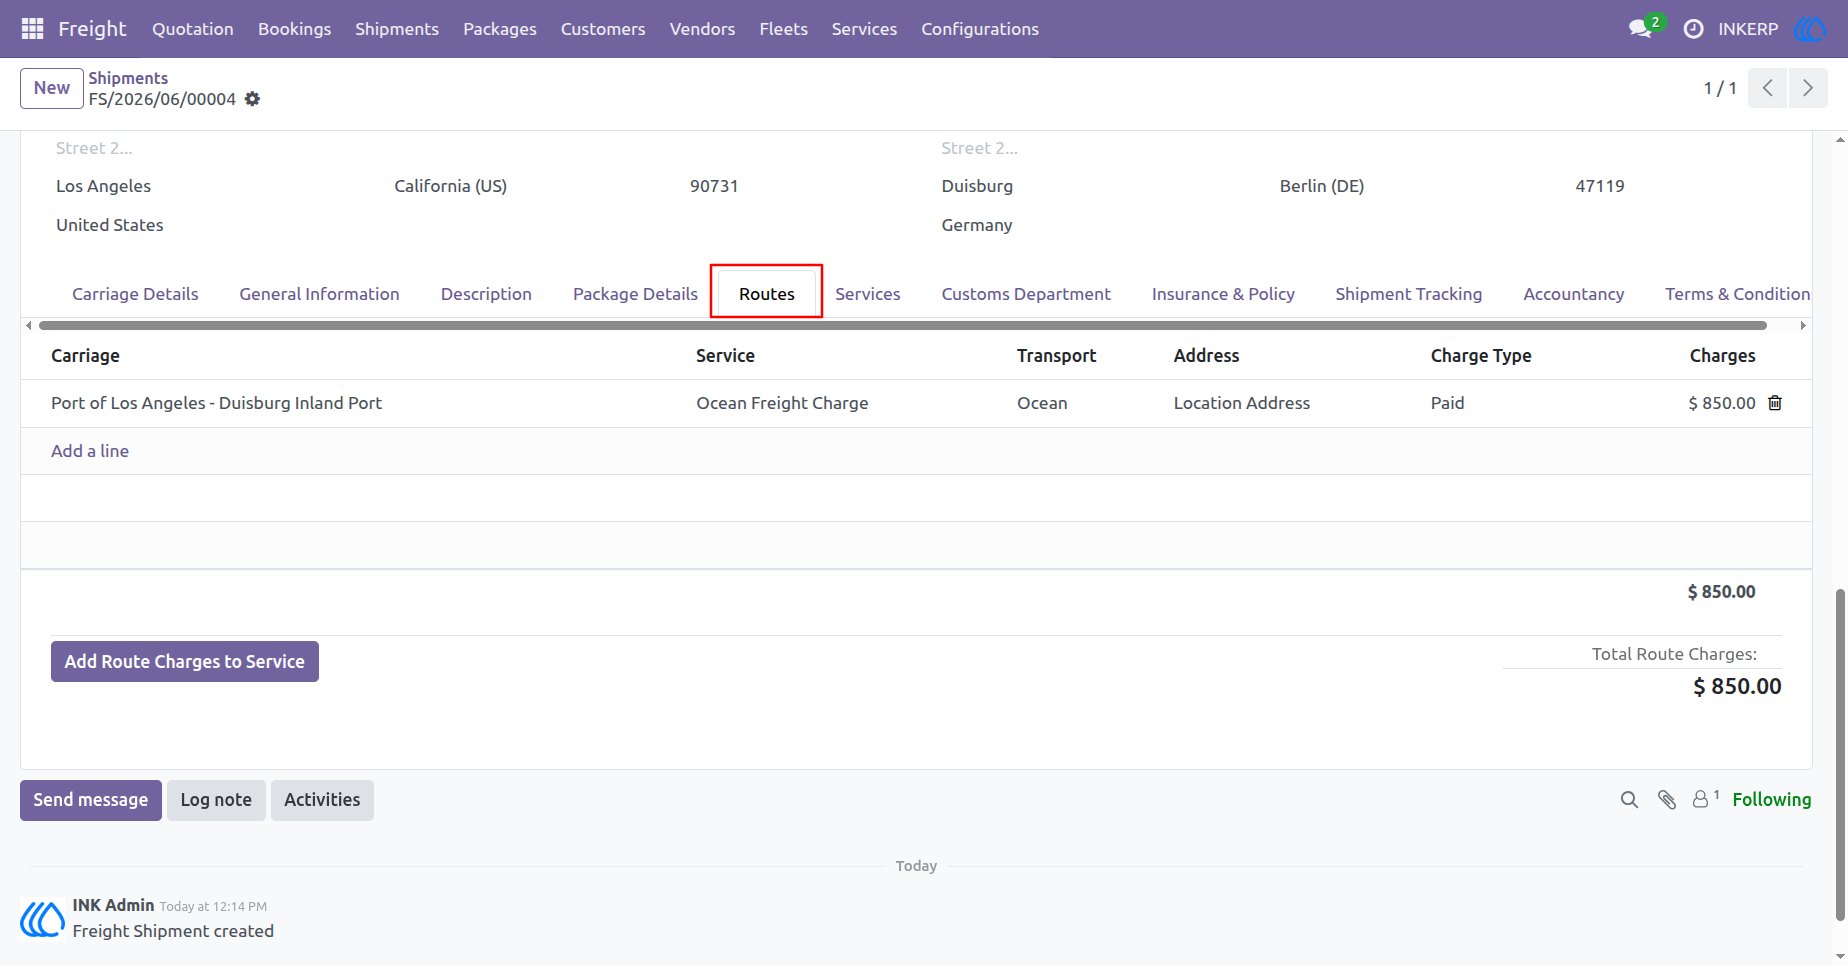Screen dimensions: 1848x966
Task: Switch to the Insurance & Policy tab
Action: click(1223, 294)
